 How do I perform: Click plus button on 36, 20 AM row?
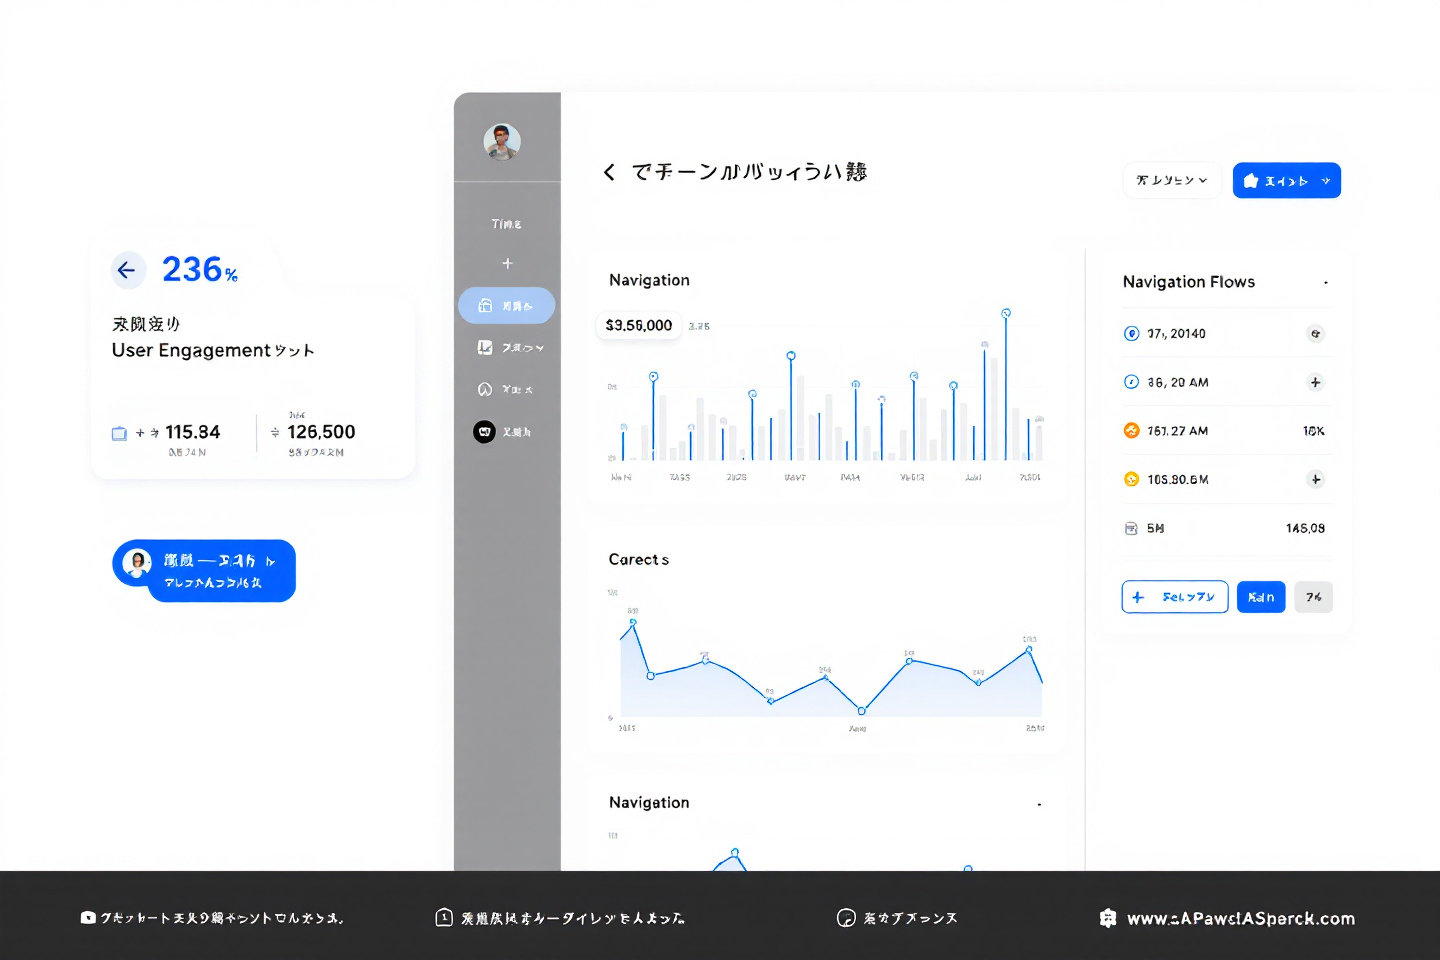click(x=1316, y=382)
